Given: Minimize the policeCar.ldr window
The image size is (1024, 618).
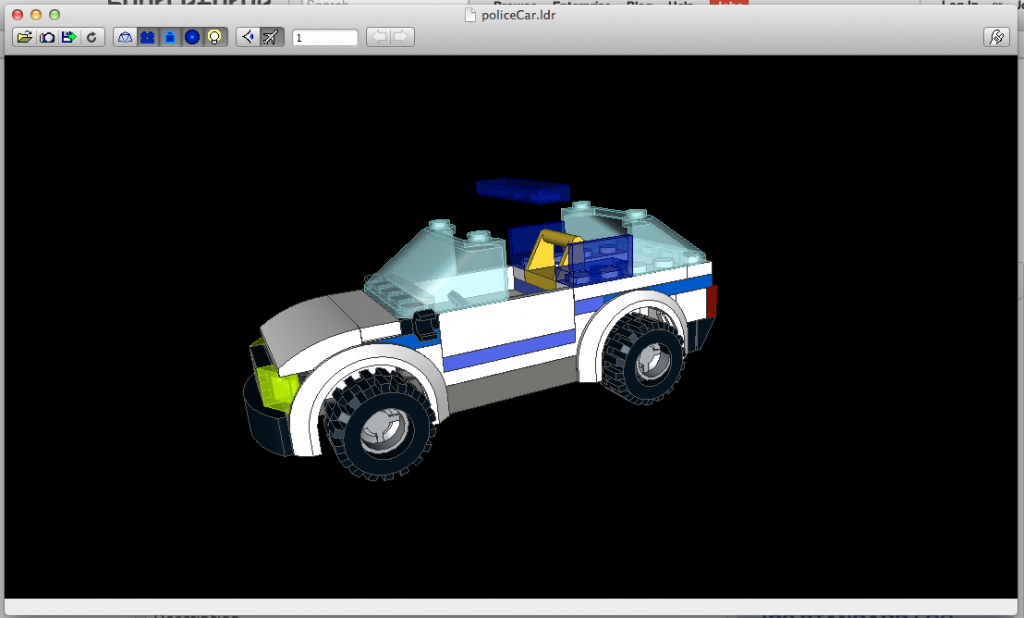Looking at the screenshot, I should tap(36, 14).
